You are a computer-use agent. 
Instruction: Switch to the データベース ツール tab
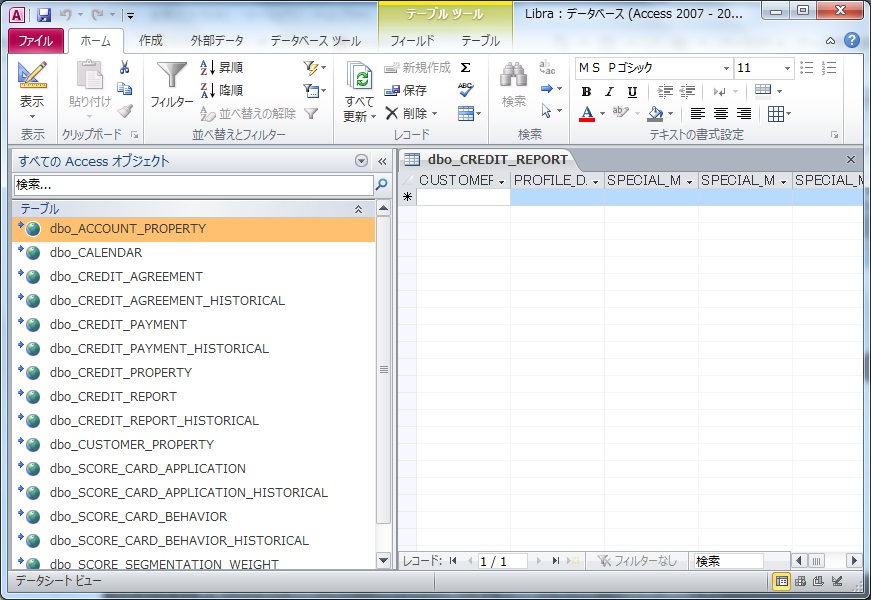tap(316, 41)
